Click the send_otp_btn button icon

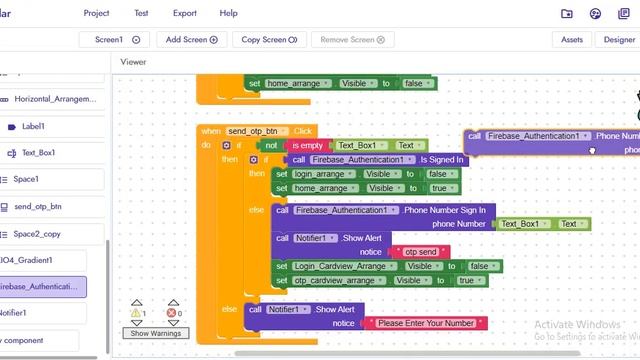point(4,207)
